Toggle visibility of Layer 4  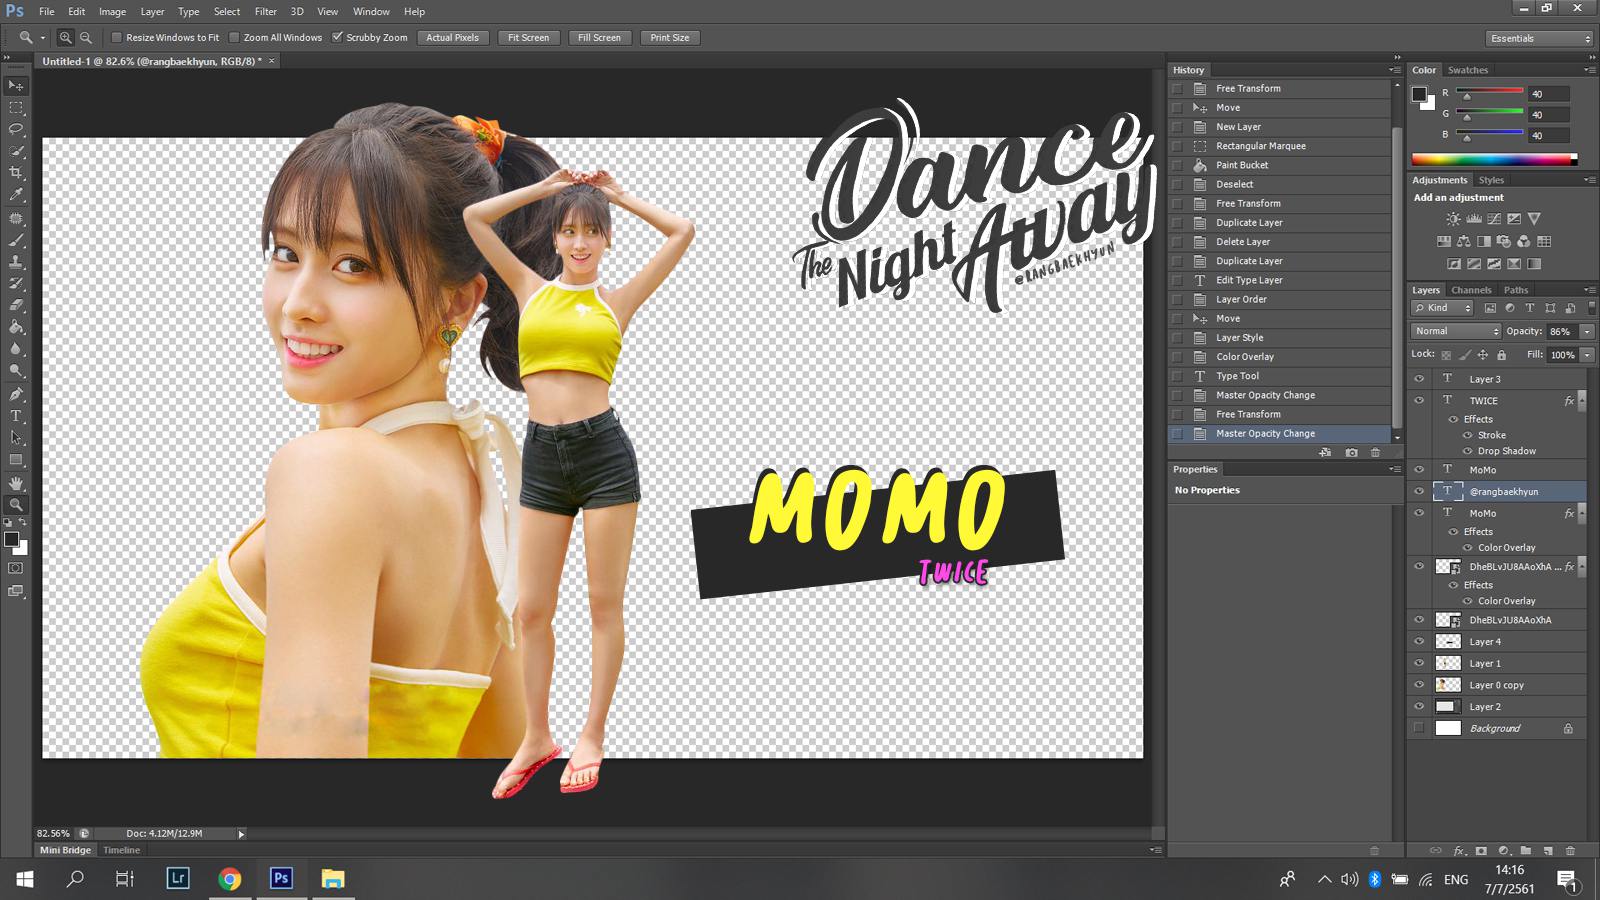pos(1419,642)
